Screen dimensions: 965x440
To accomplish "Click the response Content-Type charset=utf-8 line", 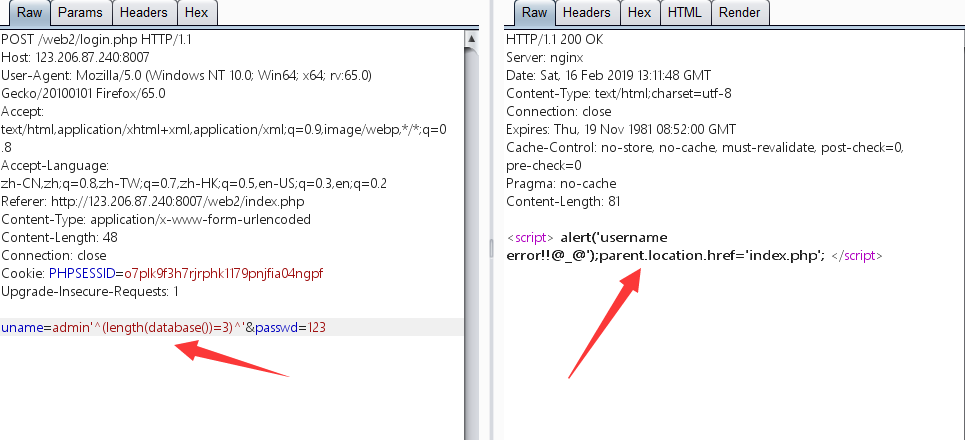I will point(619,94).
